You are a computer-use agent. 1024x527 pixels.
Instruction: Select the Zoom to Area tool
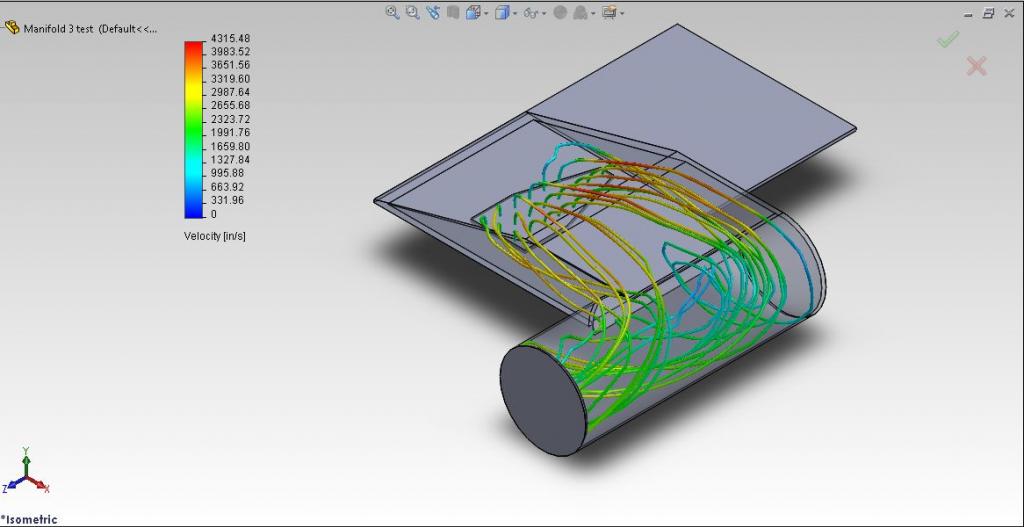point(412,12)
